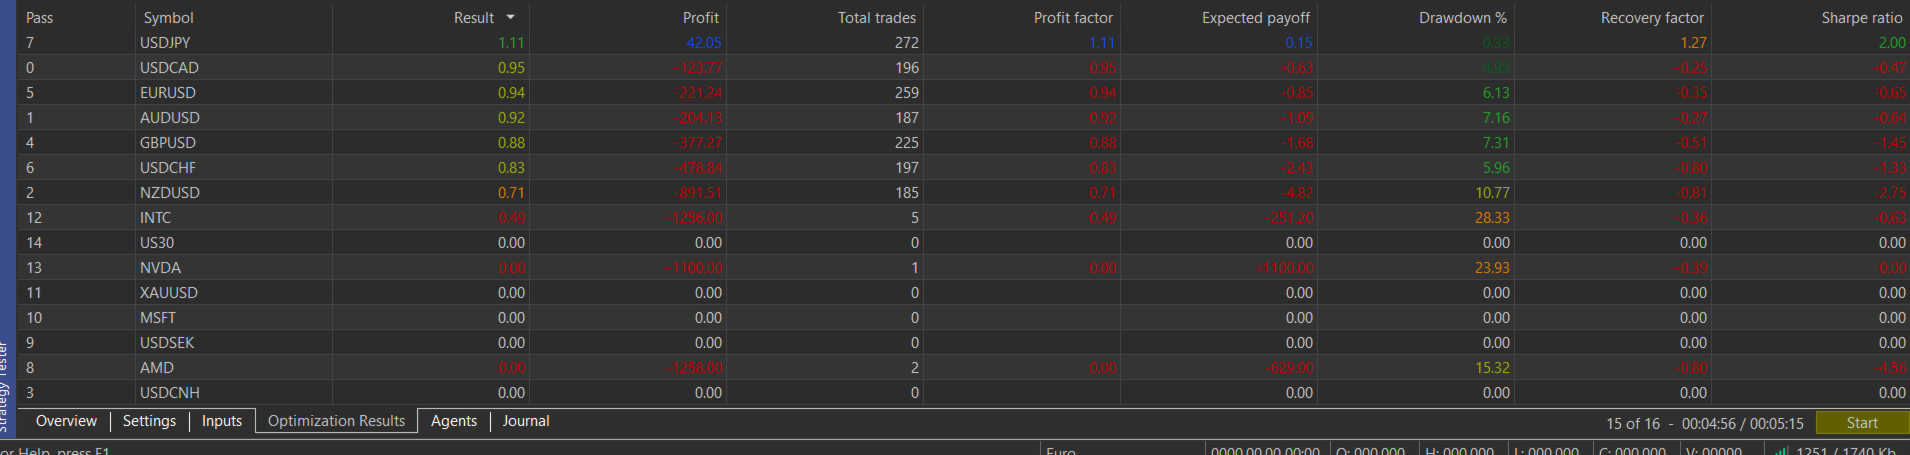Select the USDJPY result row
1910x455 pixels.
tap(963, 43)
